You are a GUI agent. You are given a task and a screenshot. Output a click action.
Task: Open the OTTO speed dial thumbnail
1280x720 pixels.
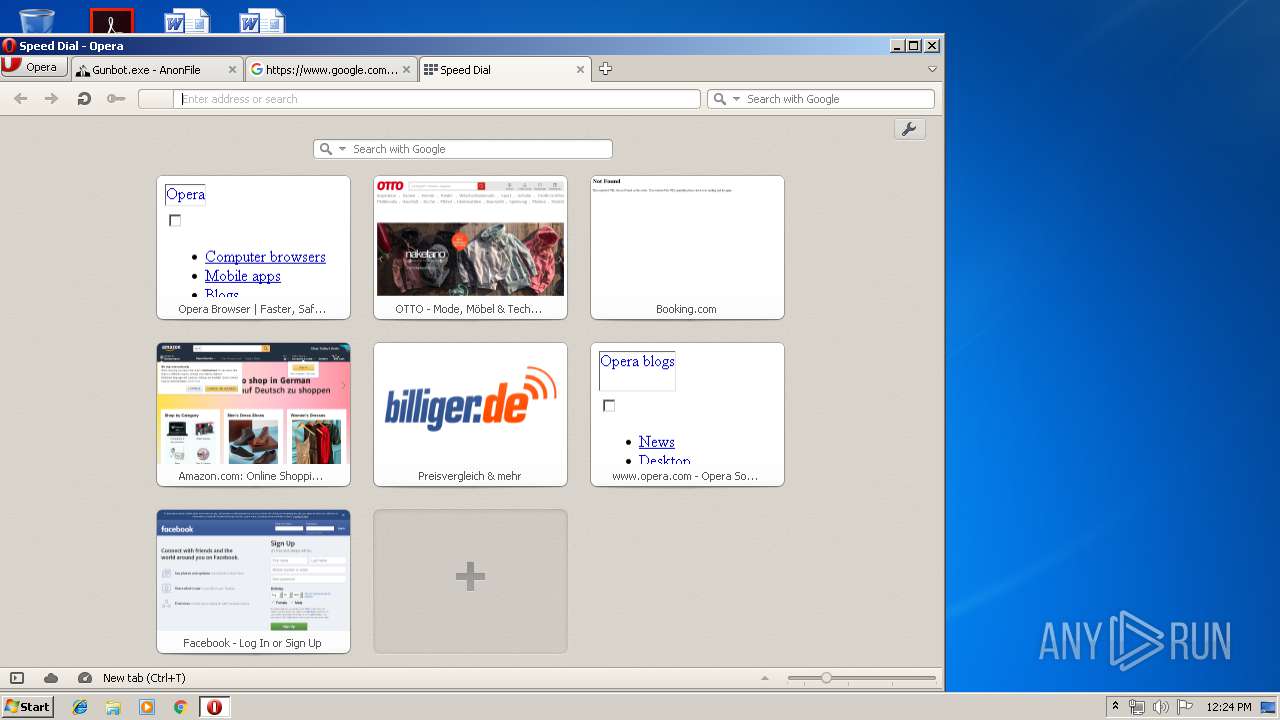coord(470,247)
